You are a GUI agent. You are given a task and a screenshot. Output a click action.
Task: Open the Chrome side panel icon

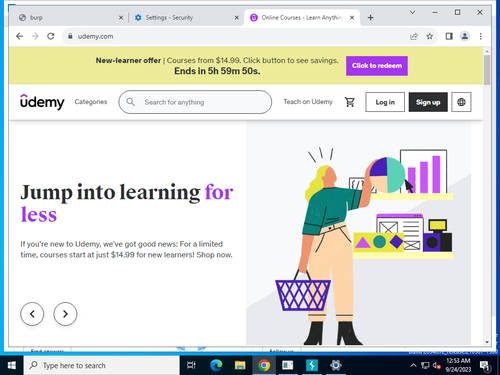pyautogui.click(x=449, y=36)
